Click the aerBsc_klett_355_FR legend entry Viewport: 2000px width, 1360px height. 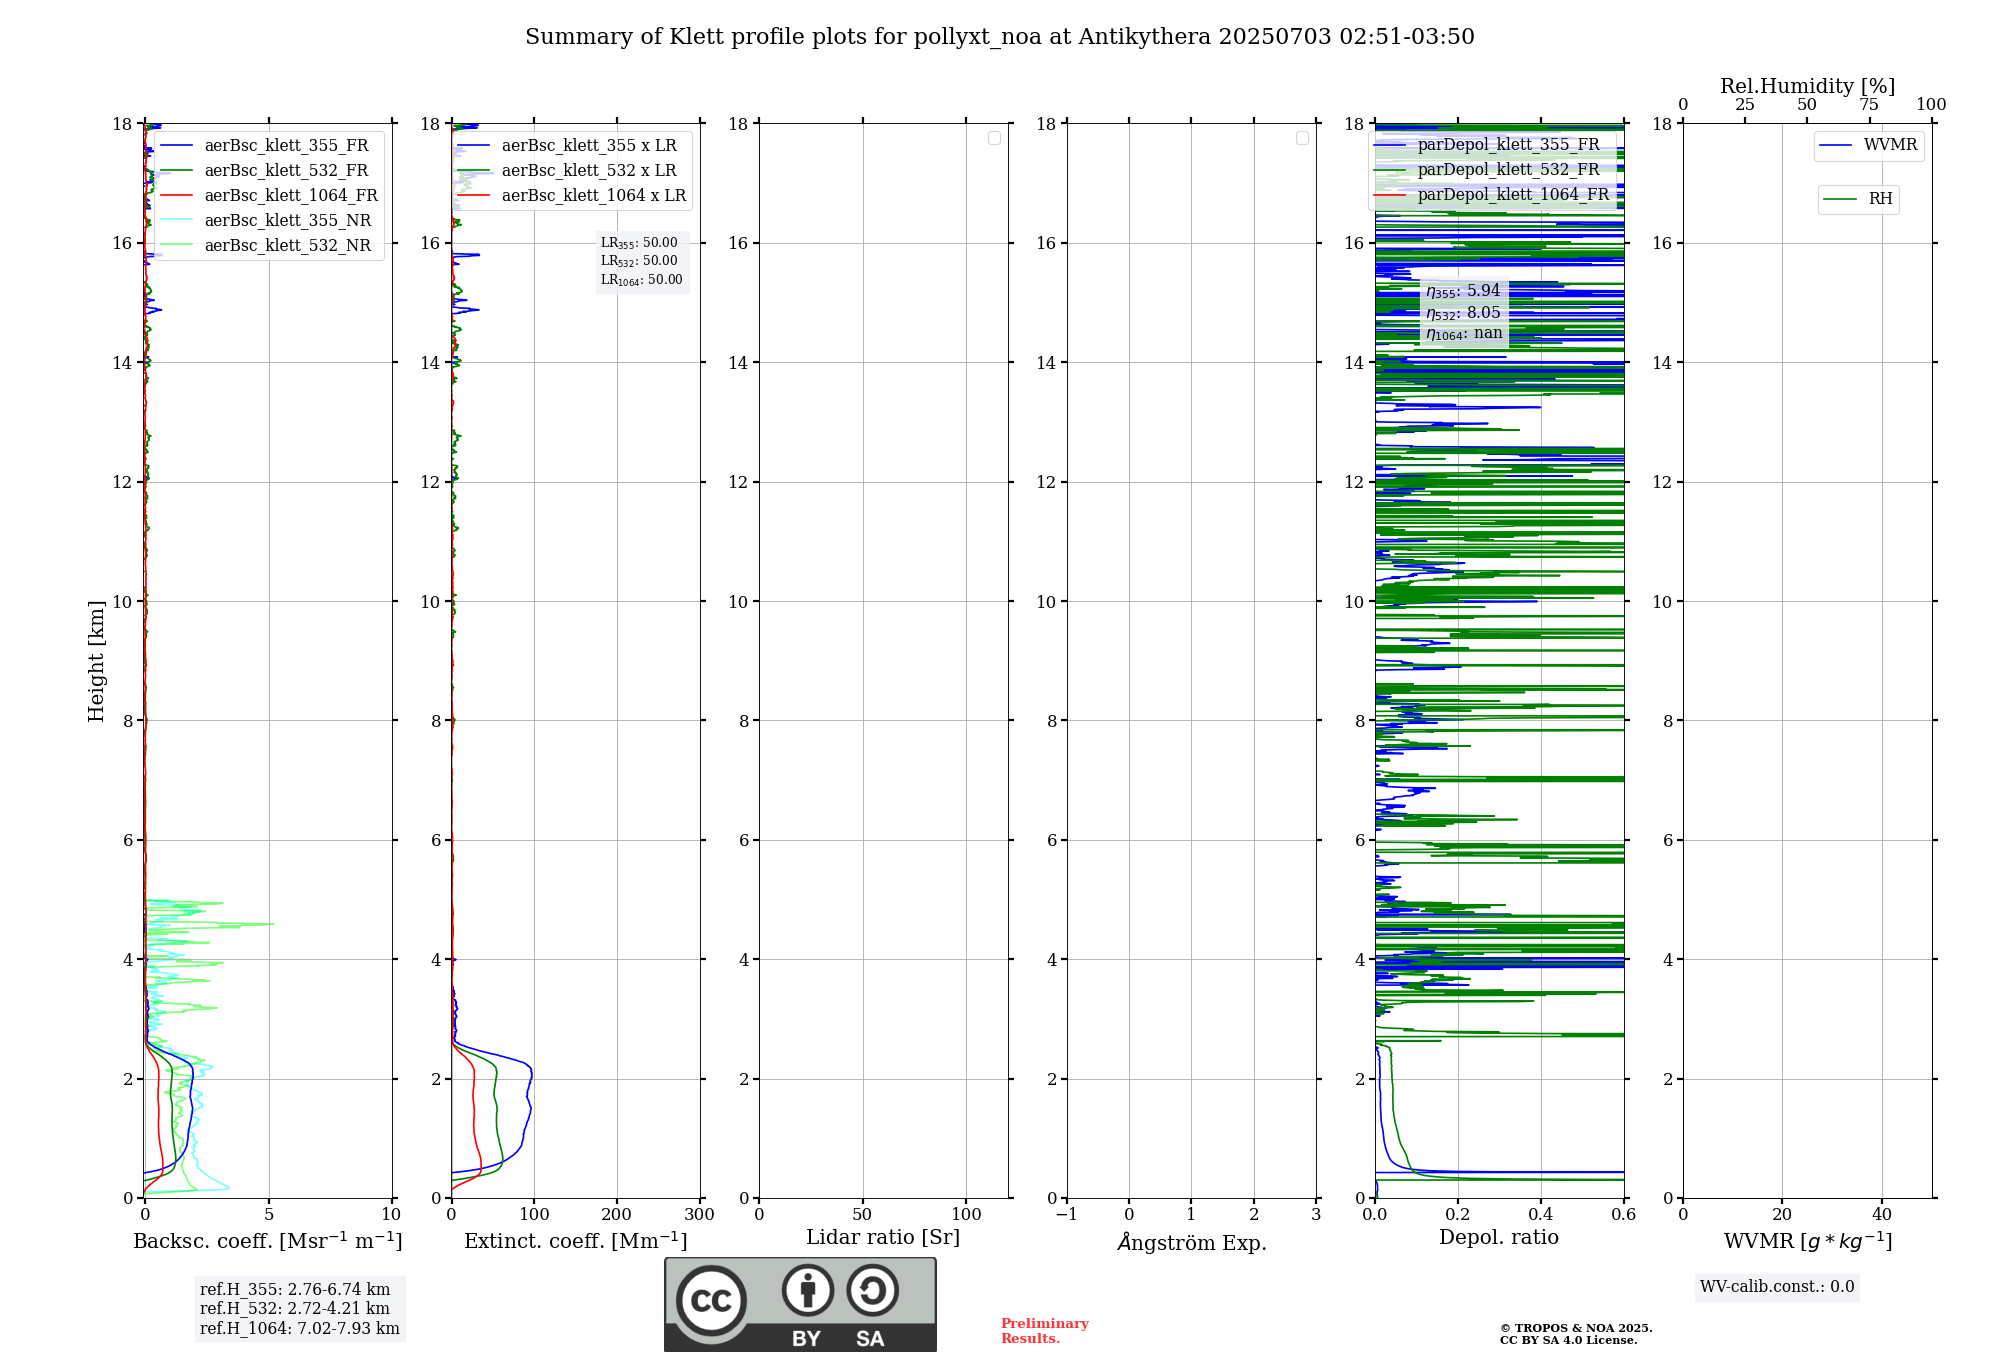click(x=269, y=145)
